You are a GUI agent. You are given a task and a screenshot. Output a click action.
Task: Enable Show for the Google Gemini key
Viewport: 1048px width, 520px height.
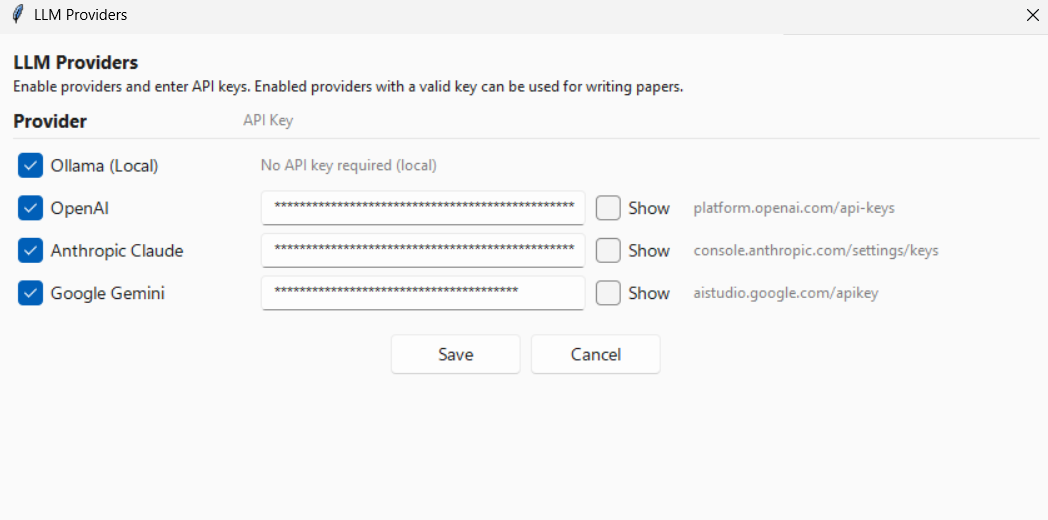click(608, 293)
